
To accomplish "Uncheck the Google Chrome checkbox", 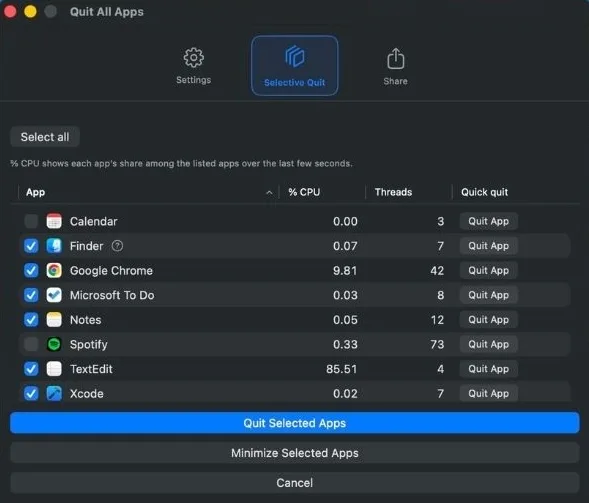I will pos(31,270).
